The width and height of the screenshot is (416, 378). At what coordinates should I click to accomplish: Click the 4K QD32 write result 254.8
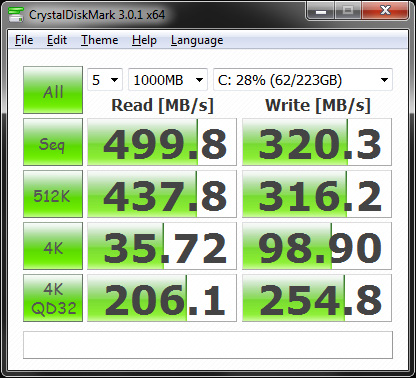pyautogui.click(x=317, y=298)
